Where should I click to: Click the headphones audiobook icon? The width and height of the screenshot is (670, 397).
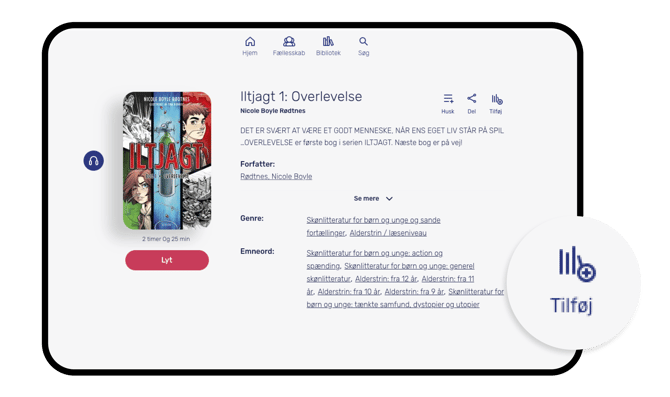pos(94,161)
